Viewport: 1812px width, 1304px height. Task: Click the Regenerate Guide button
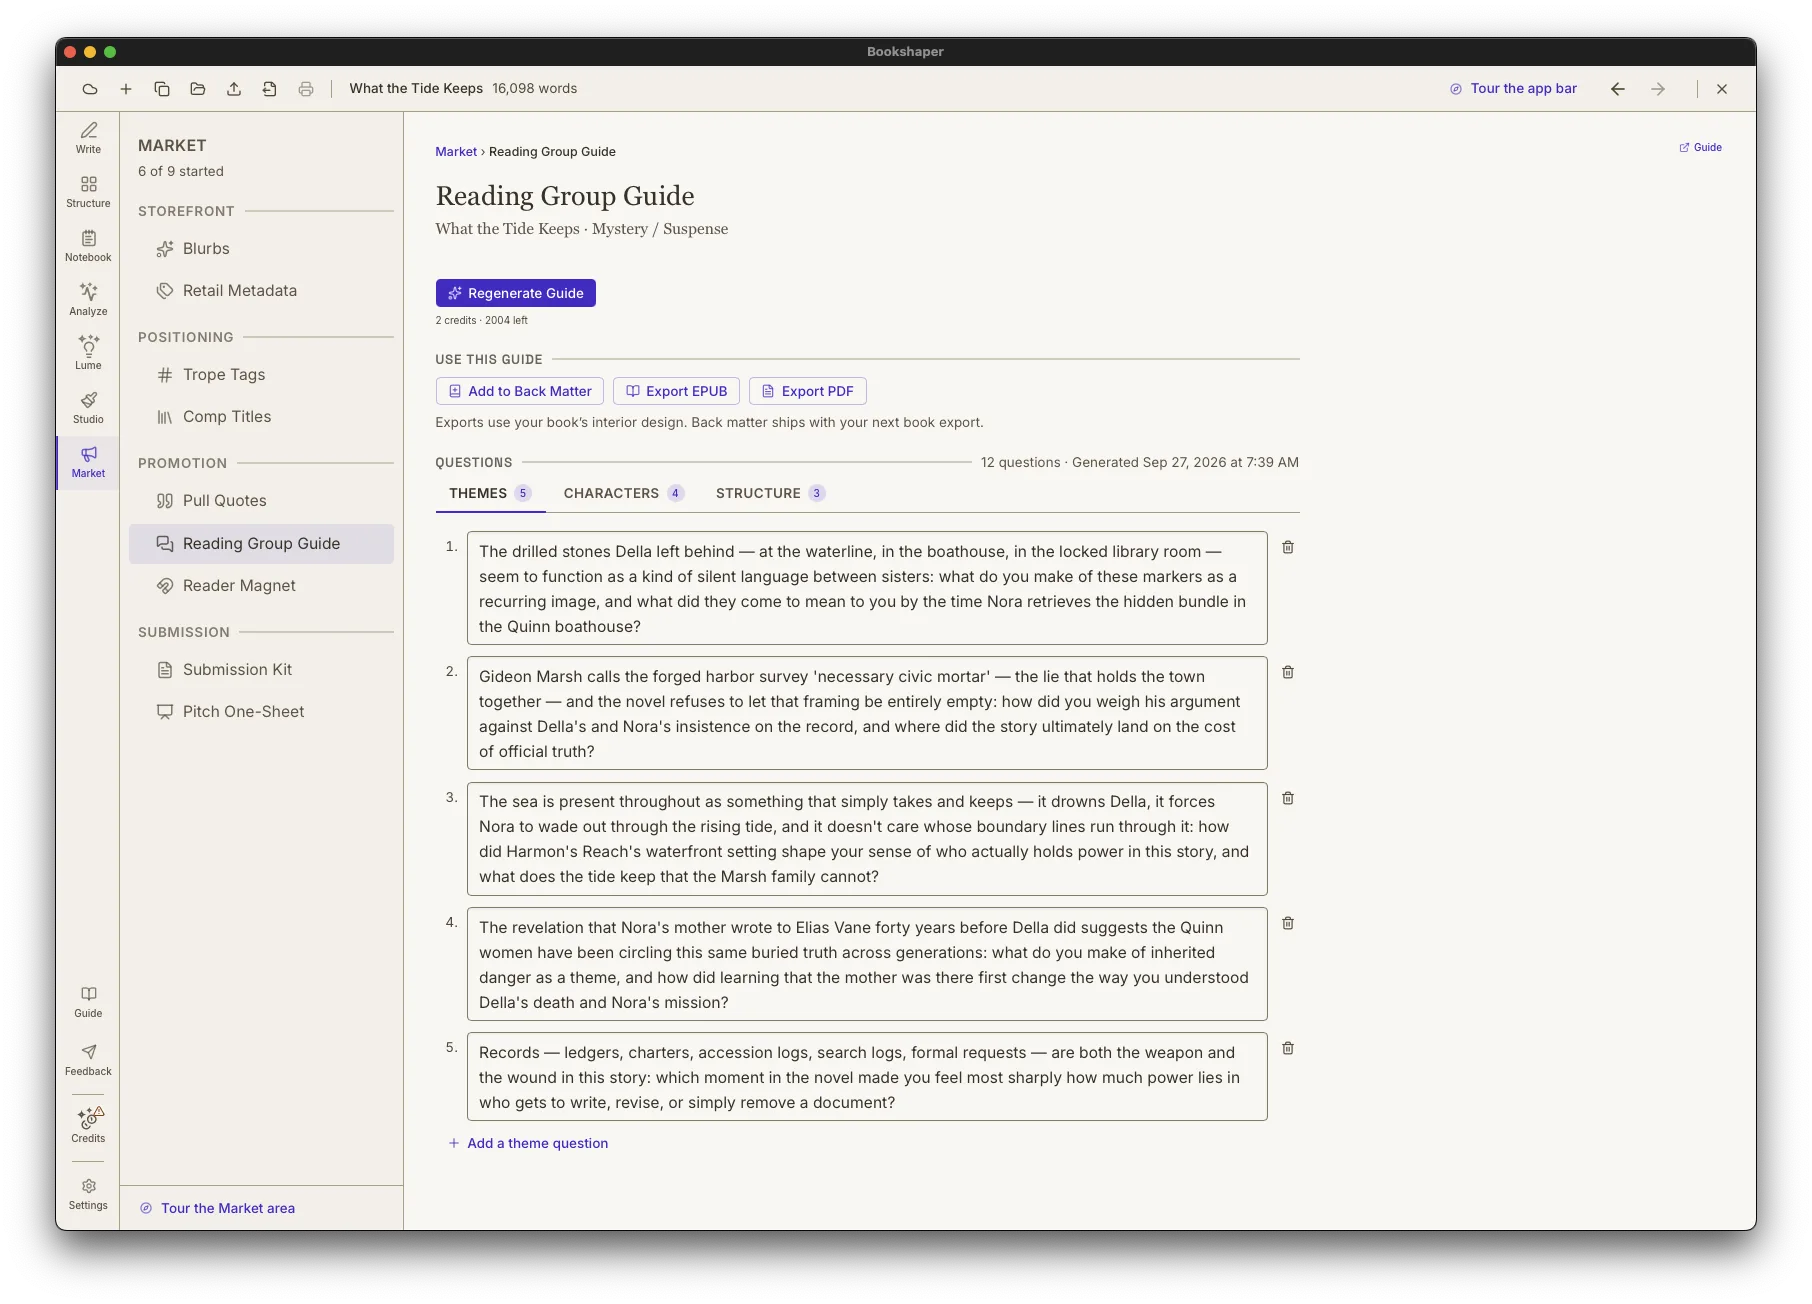(516, 293)
